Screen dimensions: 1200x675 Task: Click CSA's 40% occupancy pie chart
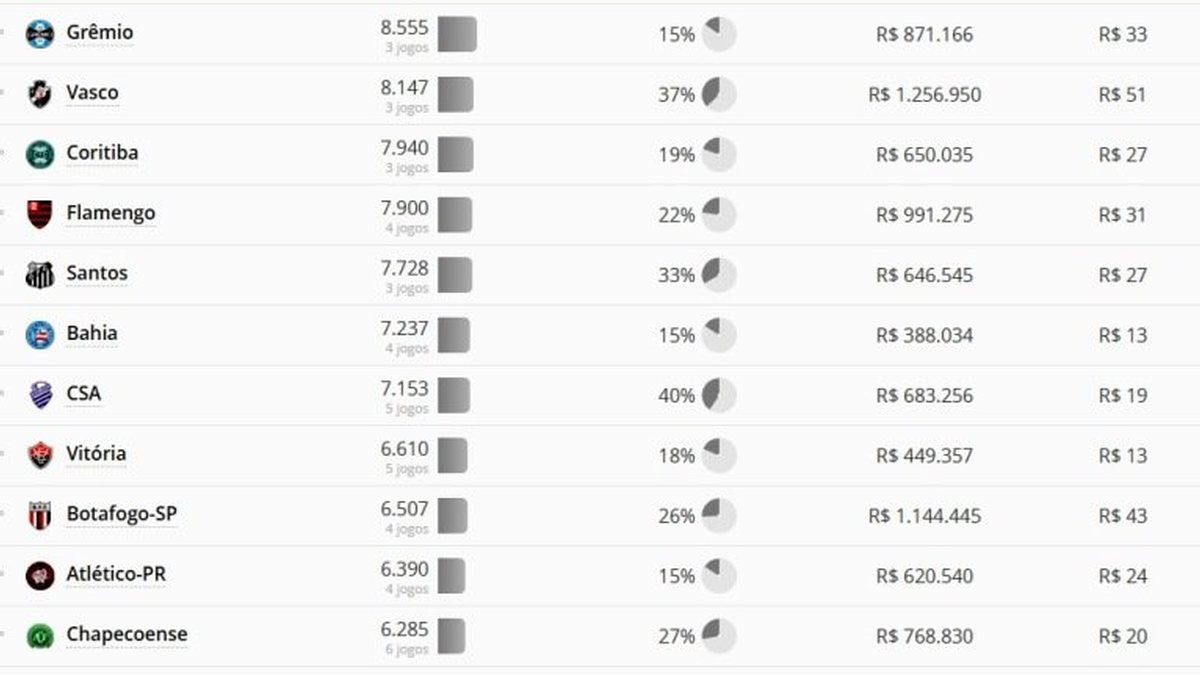pyautogui.click(x=719, y=395)
